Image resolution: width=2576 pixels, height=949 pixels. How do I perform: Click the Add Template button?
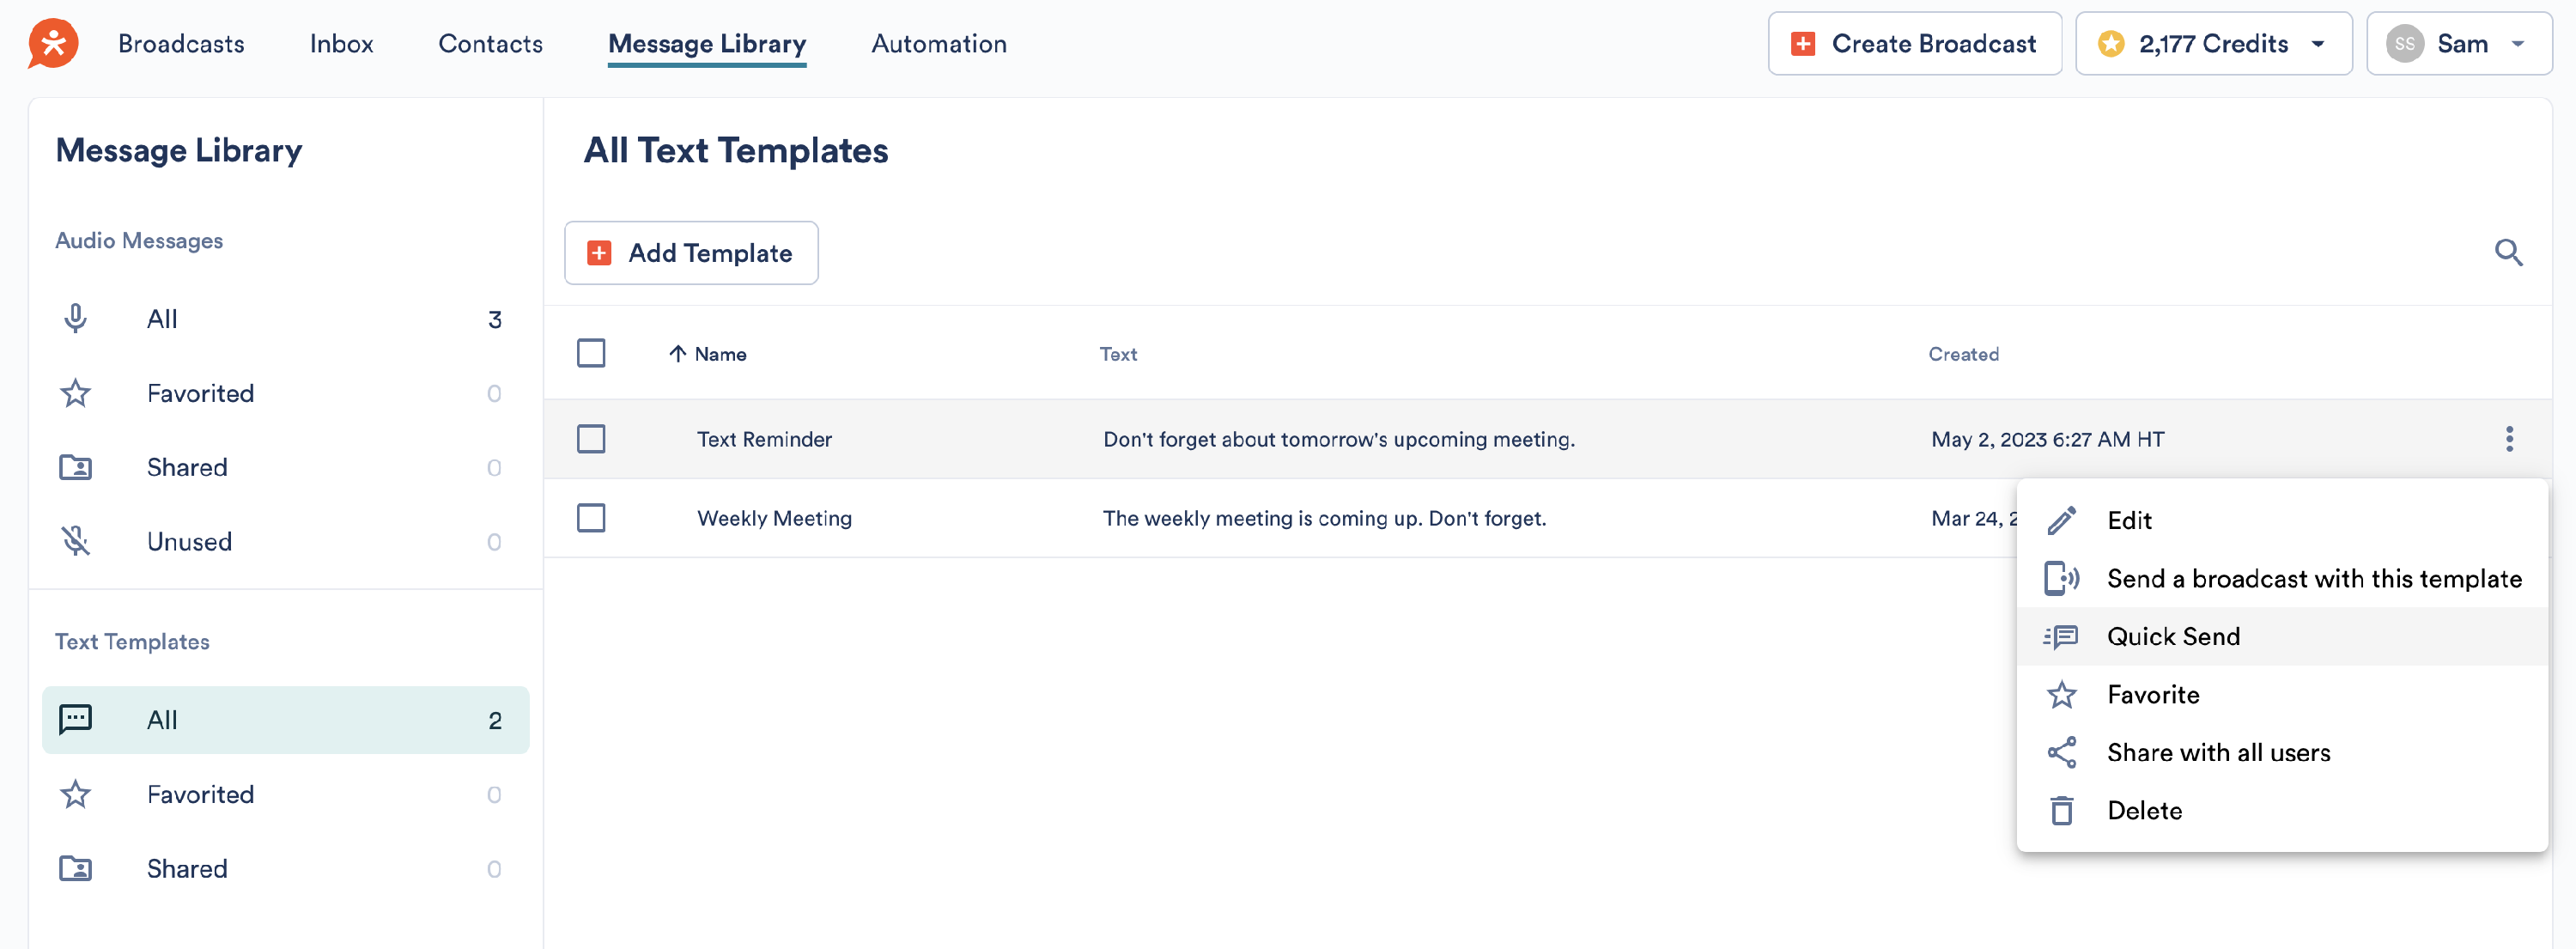point(691,253)
